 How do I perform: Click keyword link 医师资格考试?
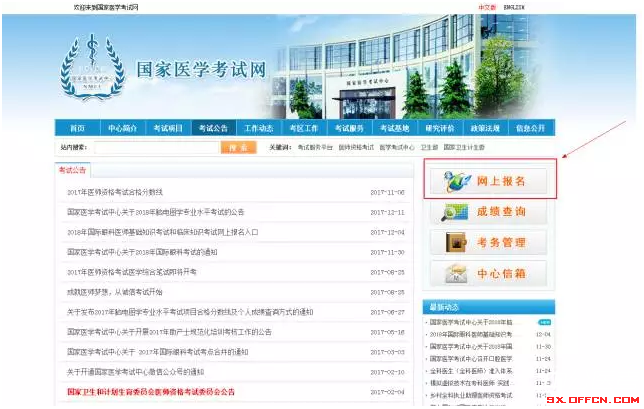pyautogui.click(x=356, y=147)
